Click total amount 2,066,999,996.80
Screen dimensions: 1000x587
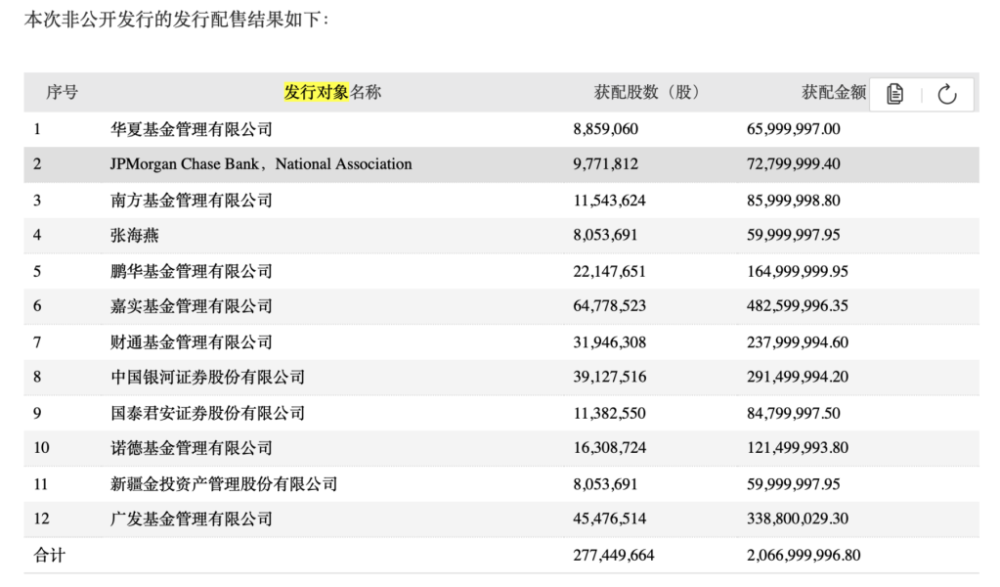804,555
